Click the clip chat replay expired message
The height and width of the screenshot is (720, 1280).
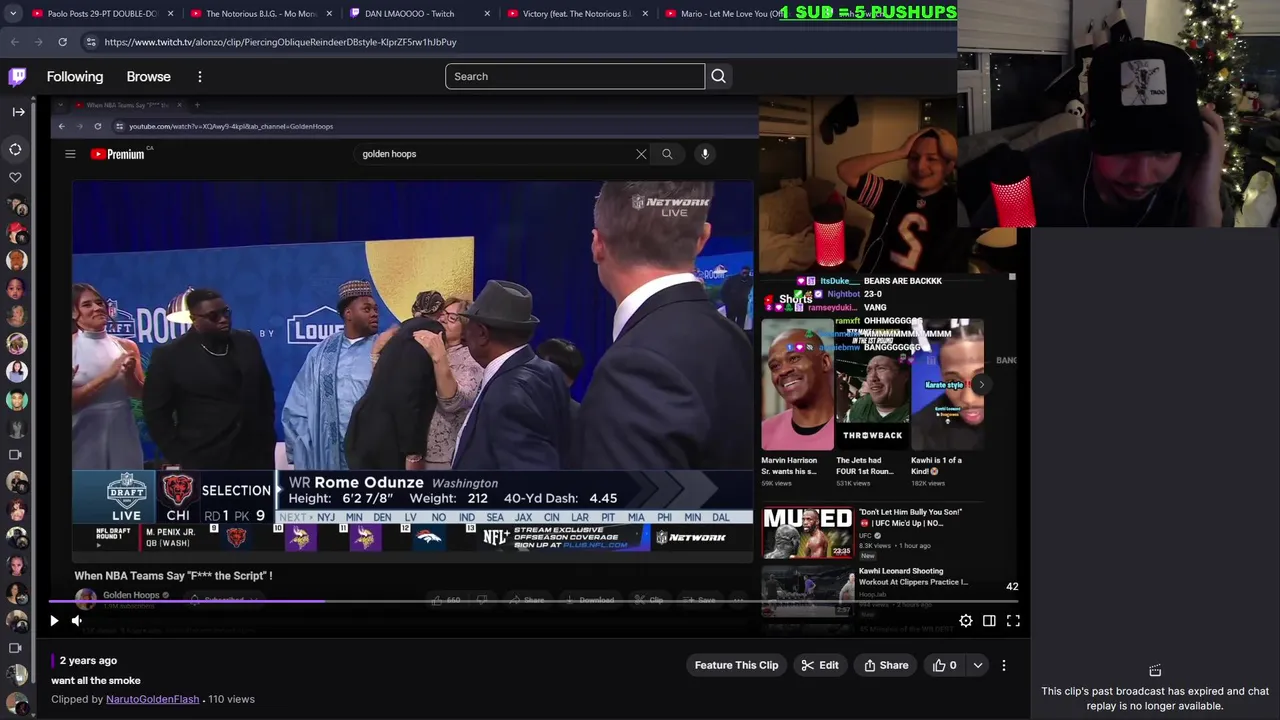pyautogui.click(x=1155, y=698)
